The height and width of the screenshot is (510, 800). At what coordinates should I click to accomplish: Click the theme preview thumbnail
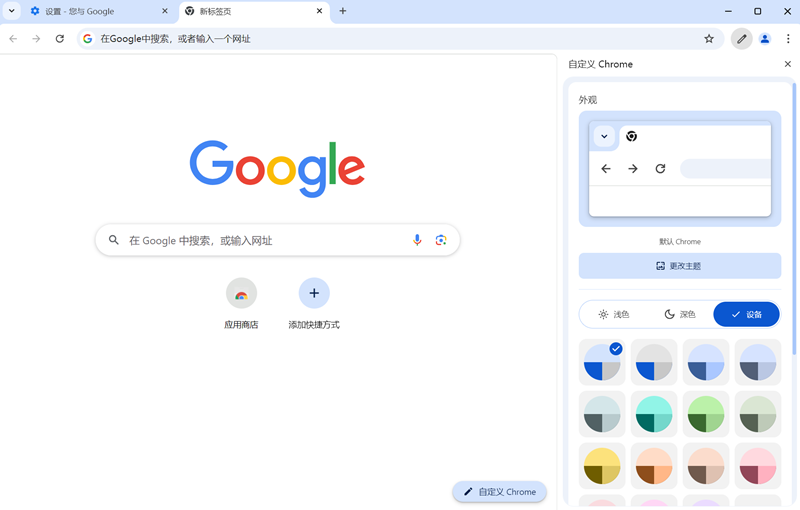point(680,169)
